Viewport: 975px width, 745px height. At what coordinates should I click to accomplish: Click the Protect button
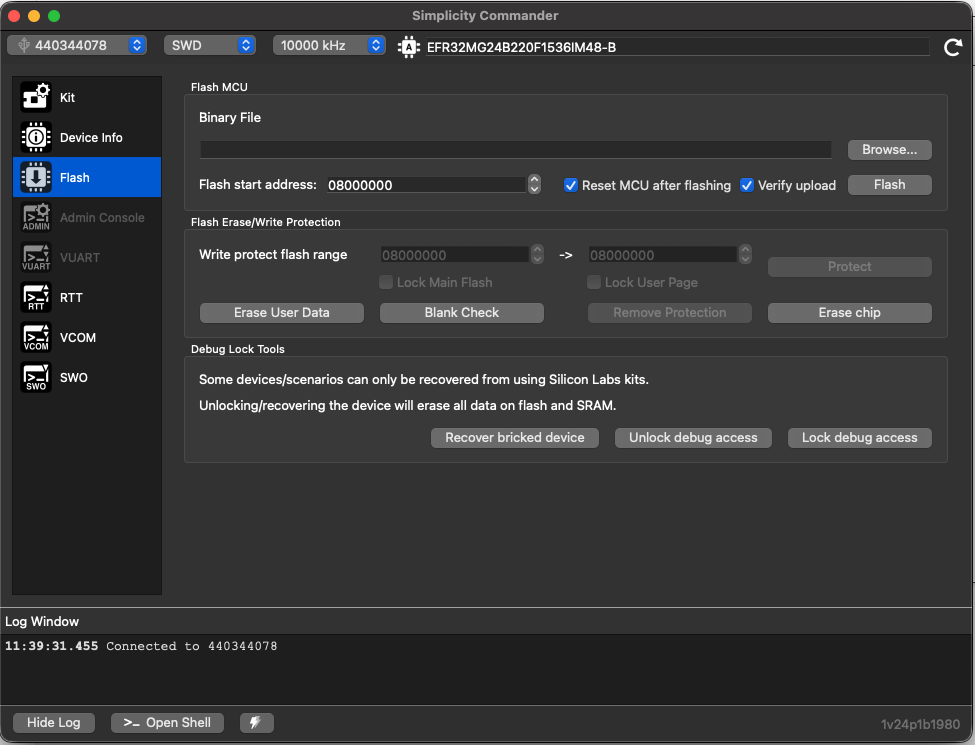[x=849, y=267]
